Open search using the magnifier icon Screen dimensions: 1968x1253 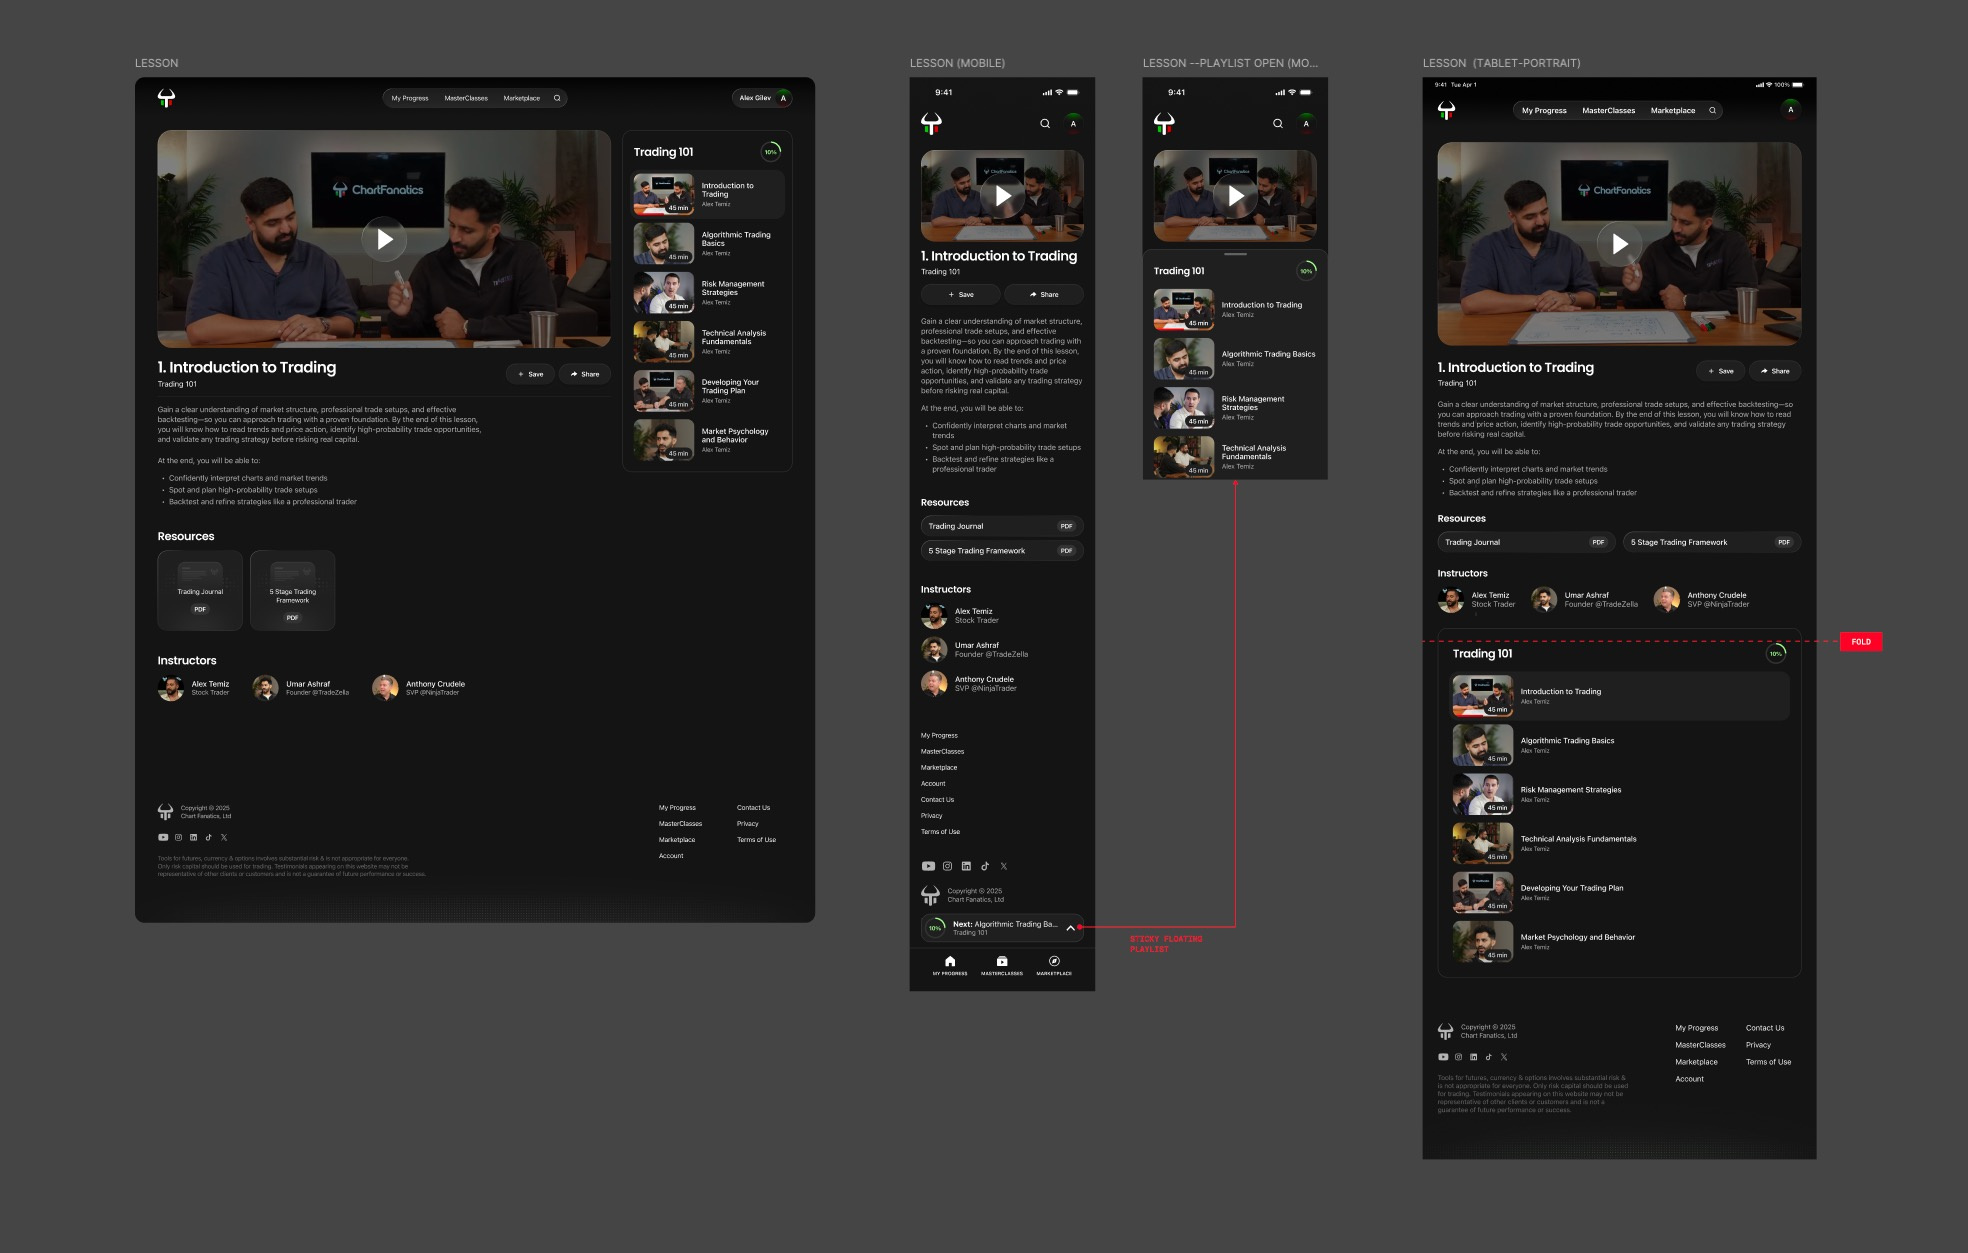click(557, 98)
